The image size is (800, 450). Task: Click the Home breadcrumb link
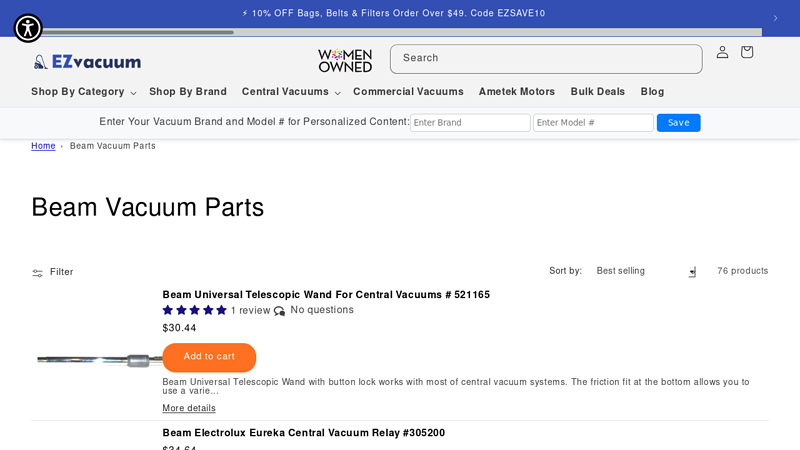point(43,146)
